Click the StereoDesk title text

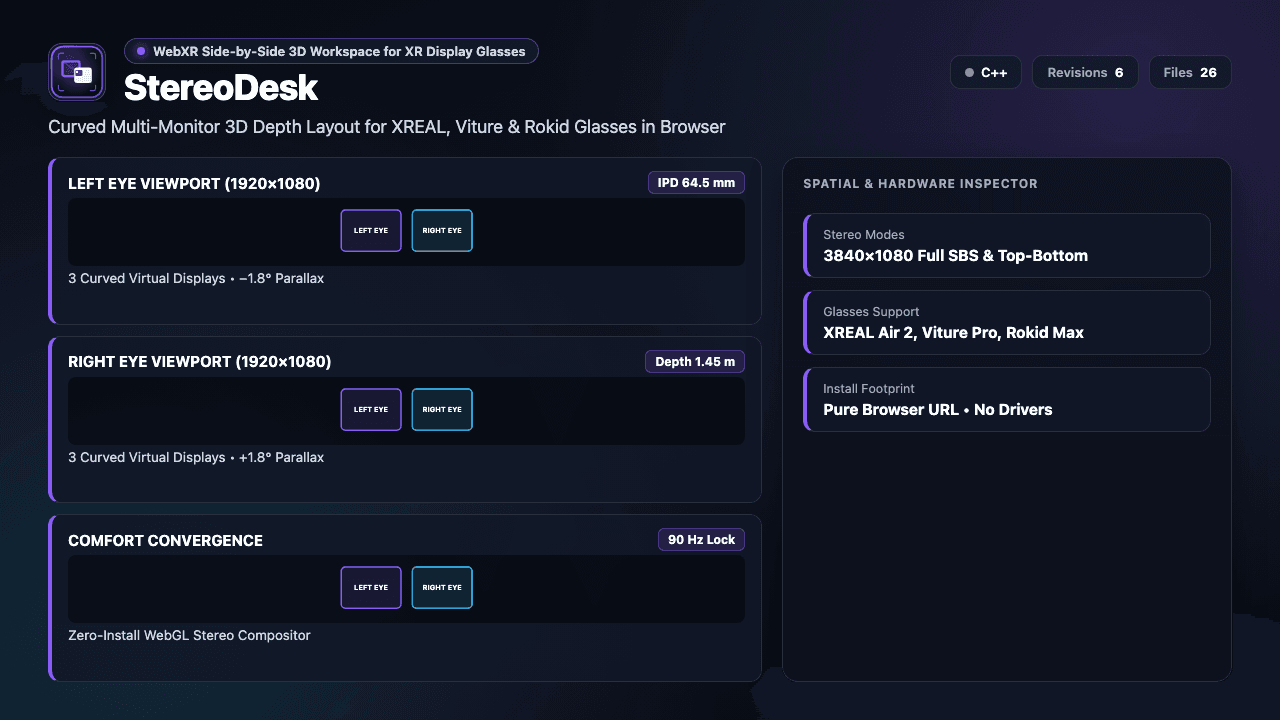pyautogui.click(x=221, y=88)
